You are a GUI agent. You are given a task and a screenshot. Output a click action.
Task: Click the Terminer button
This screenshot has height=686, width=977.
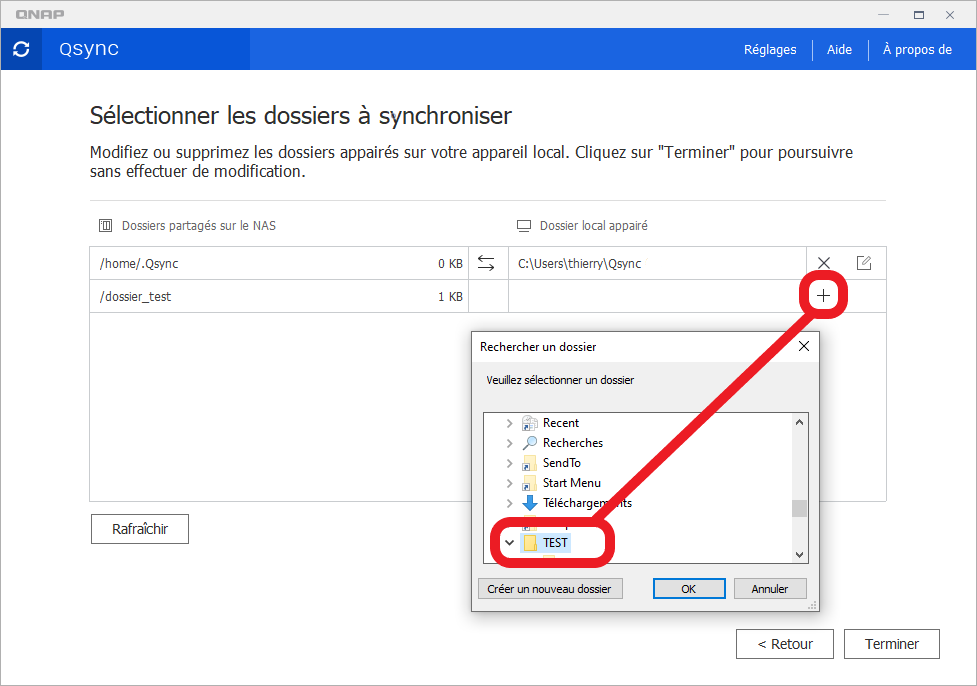891,644
